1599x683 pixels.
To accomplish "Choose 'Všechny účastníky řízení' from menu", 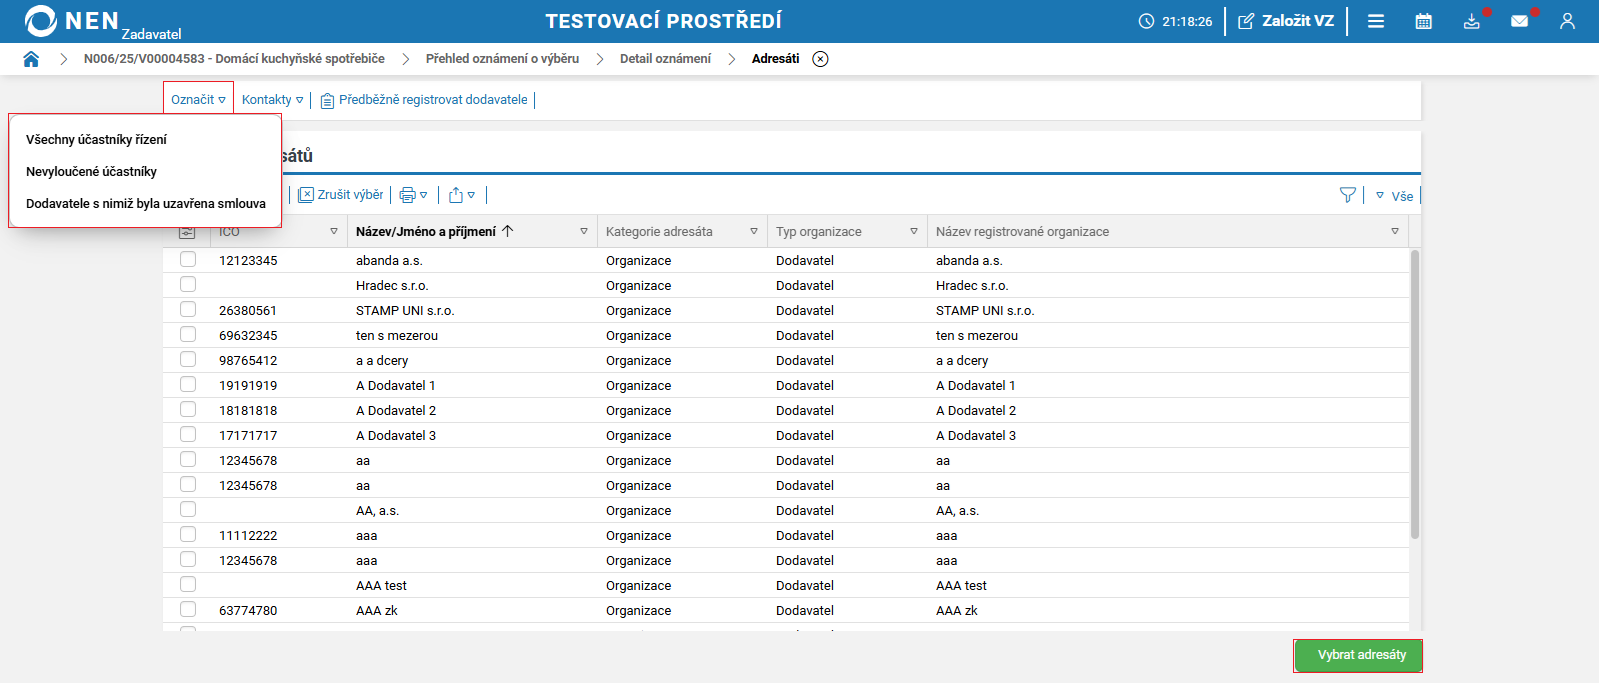I will (96, 140).
